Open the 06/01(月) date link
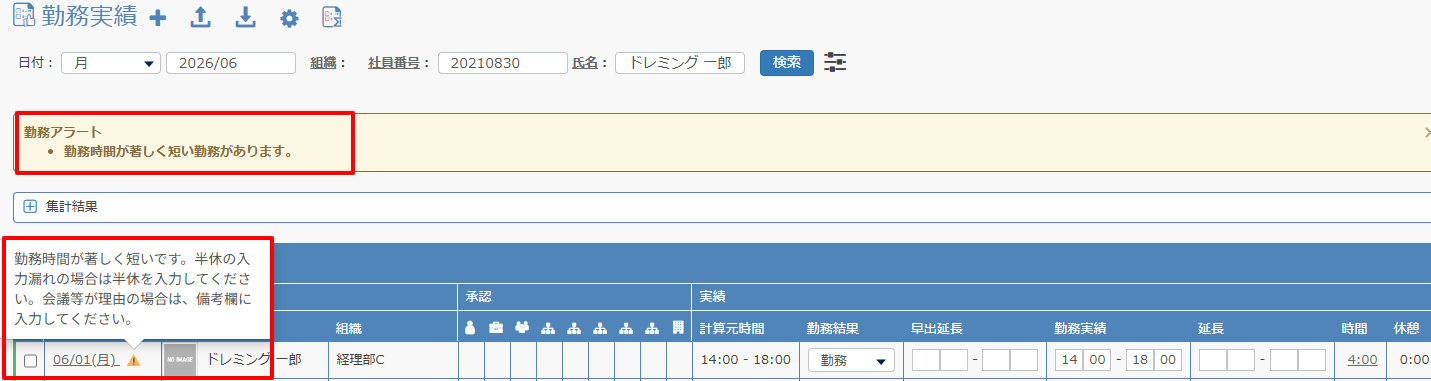The height and width of the screenshot is (381, 1431). click(x=87, y=361)
